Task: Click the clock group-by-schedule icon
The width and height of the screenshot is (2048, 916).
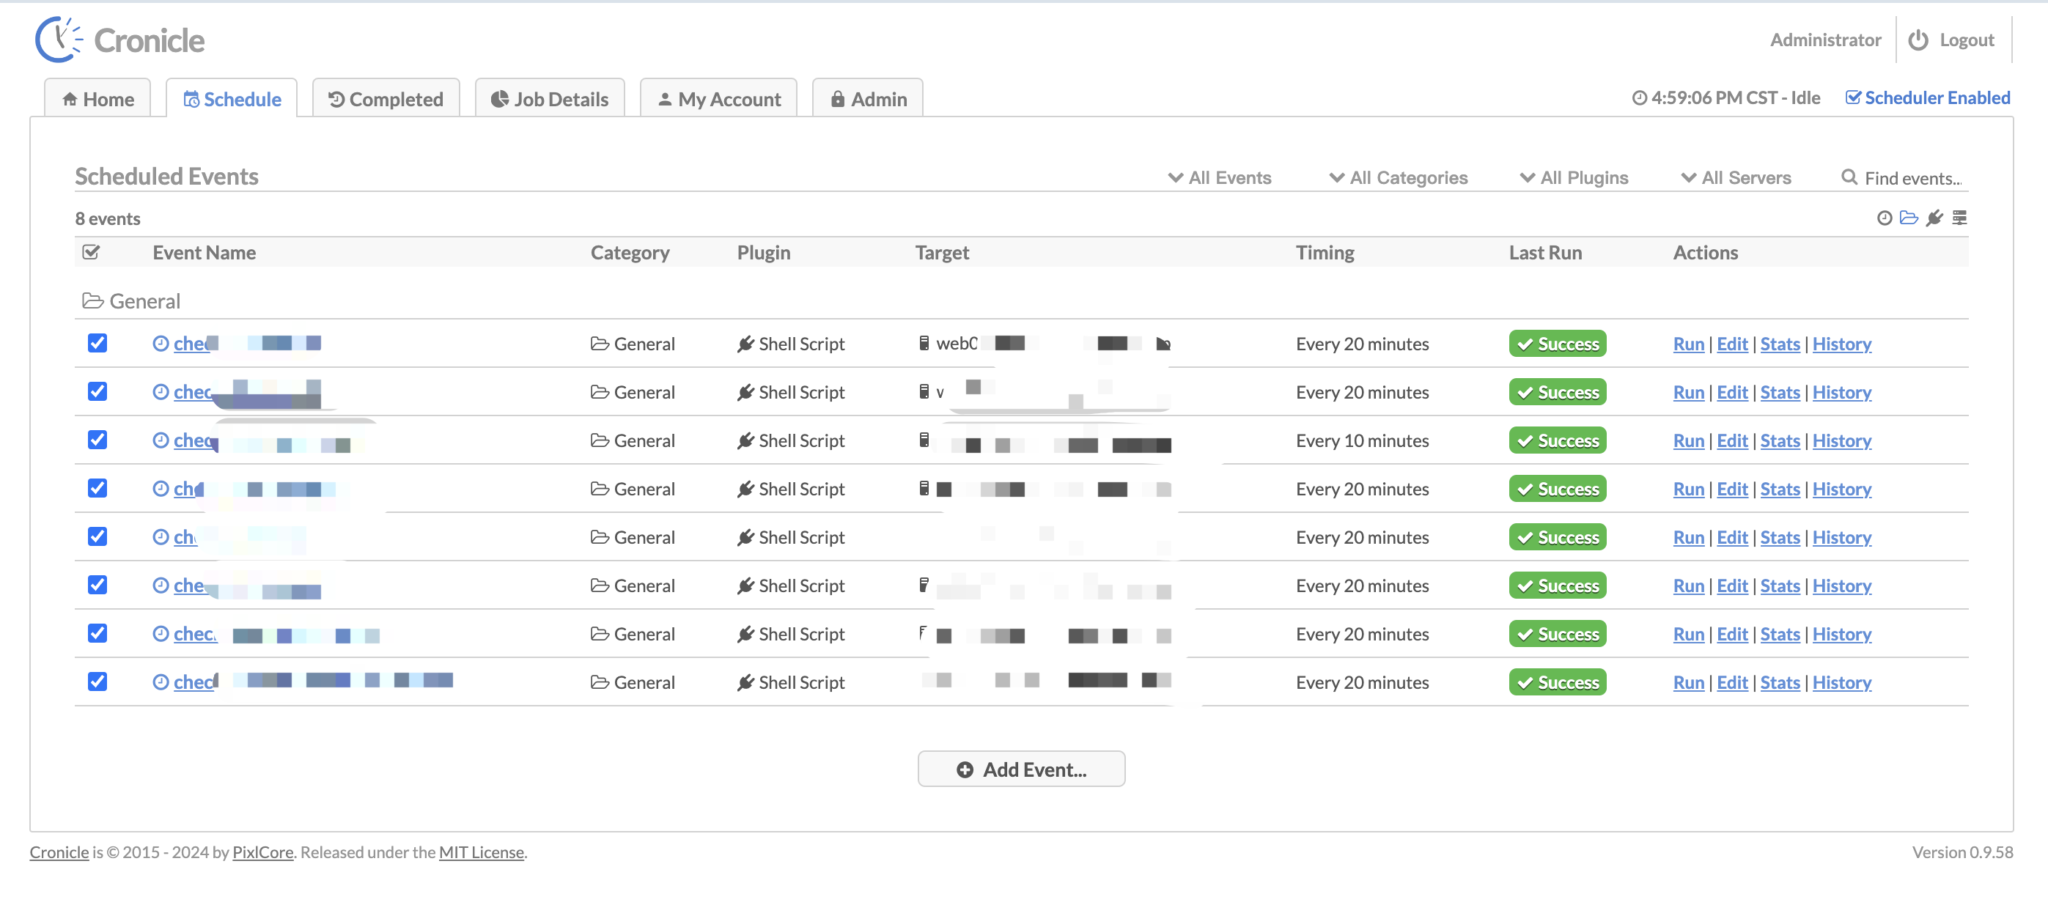Action: [1884, 218]
